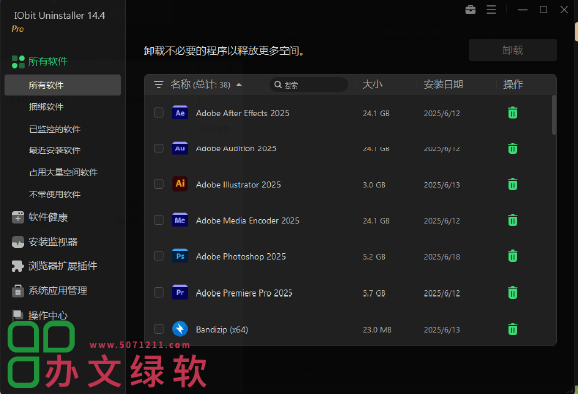
Task: Check the Adobe Premiere Pro 2025 checkbox
Action: point(159,293)
